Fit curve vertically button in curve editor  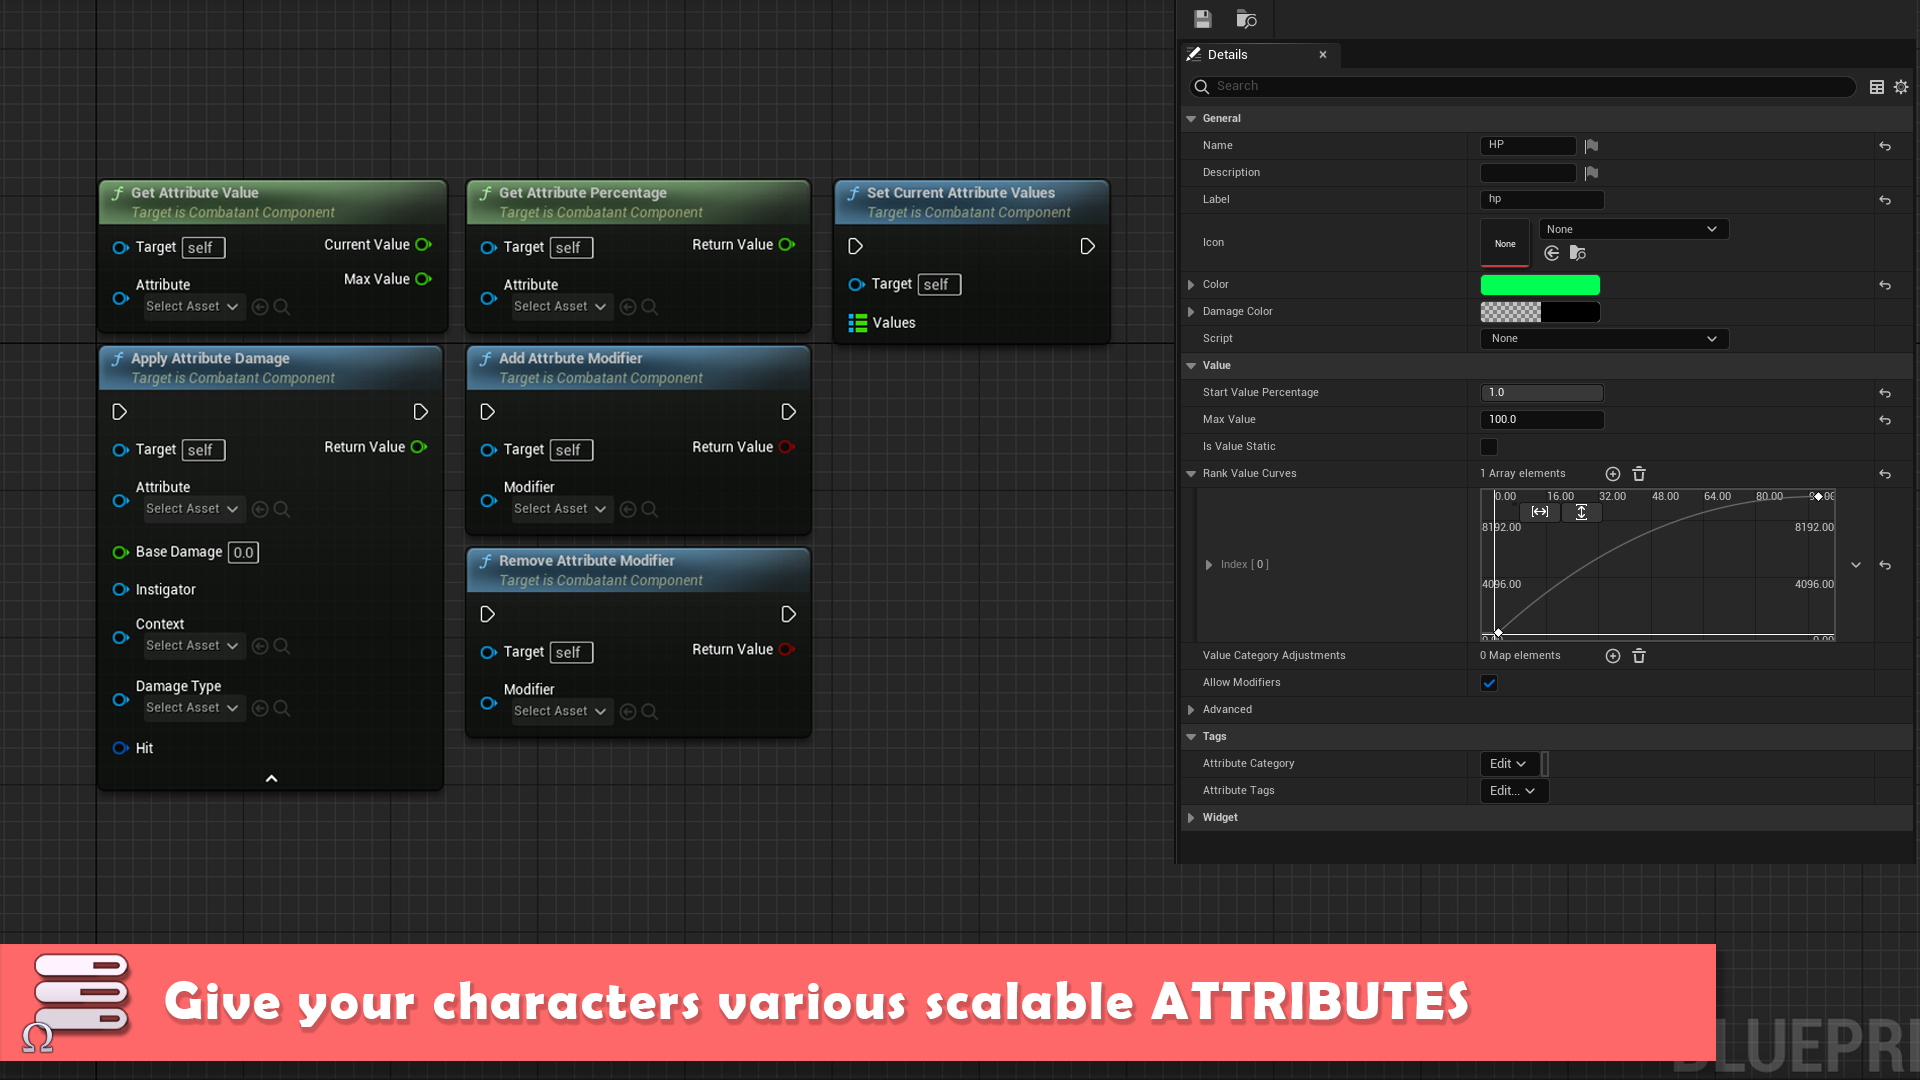[x=1581, y=512]
